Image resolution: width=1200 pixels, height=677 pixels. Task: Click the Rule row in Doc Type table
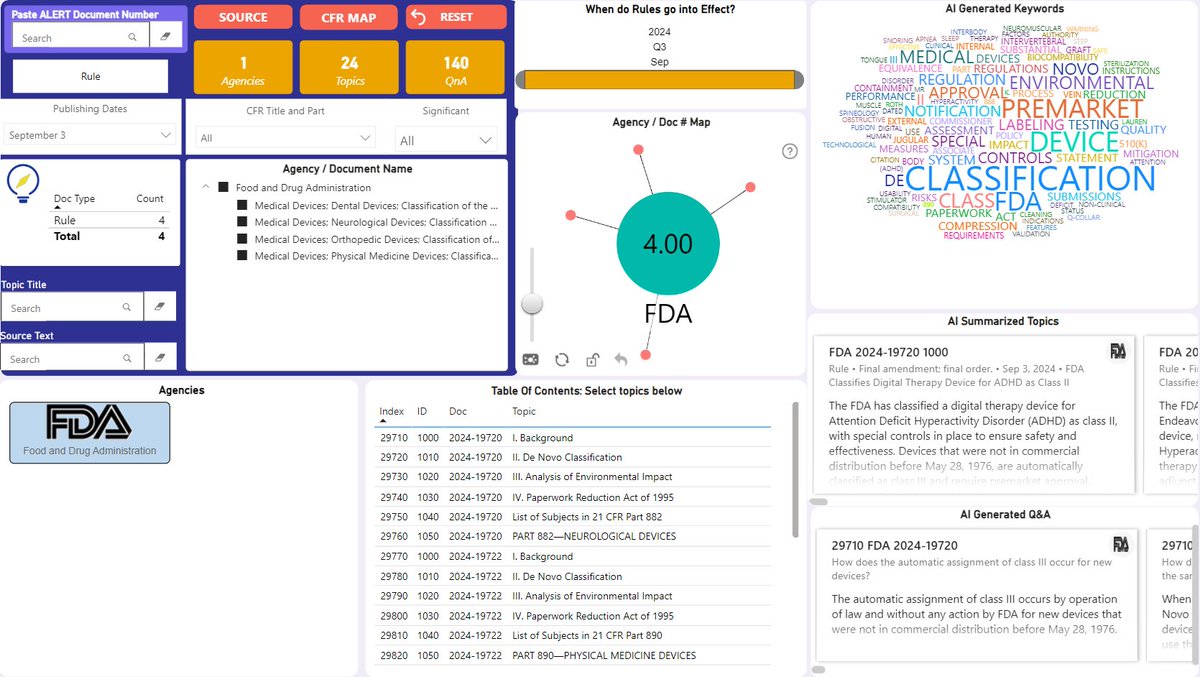tap(110, 220)
